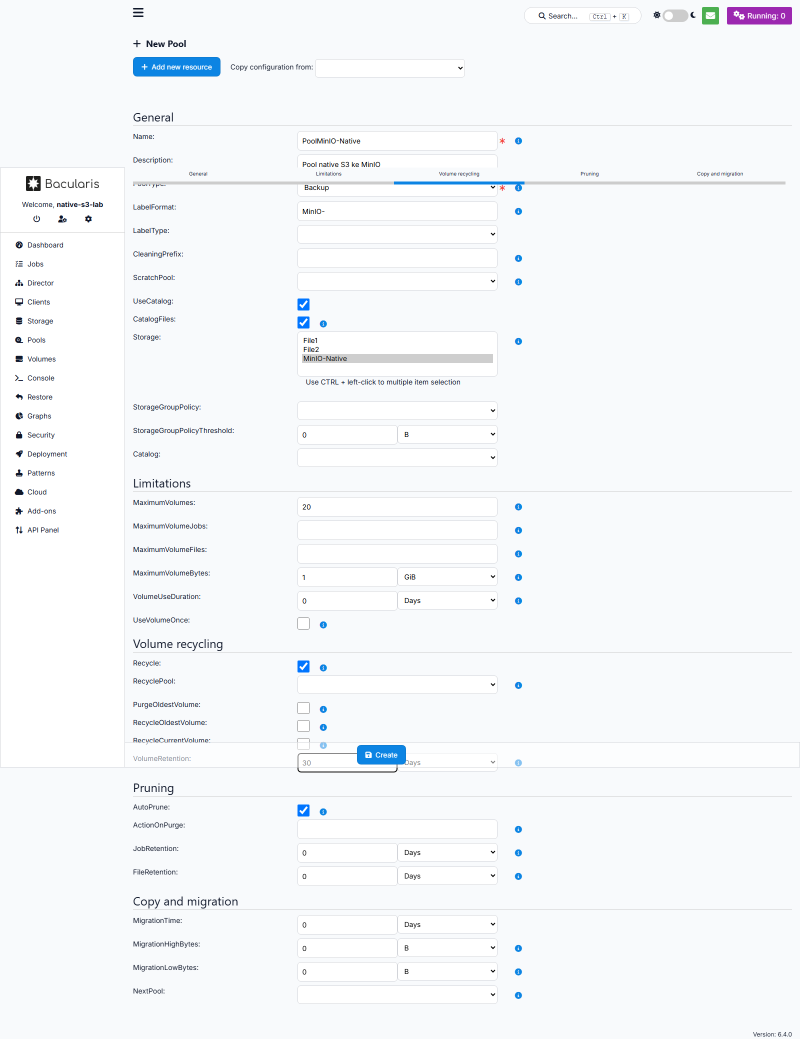The height and width of the screenshot is (1039, 800).
Task: Enable the RecycleOldestVolume checkbox
Action: 304,726
